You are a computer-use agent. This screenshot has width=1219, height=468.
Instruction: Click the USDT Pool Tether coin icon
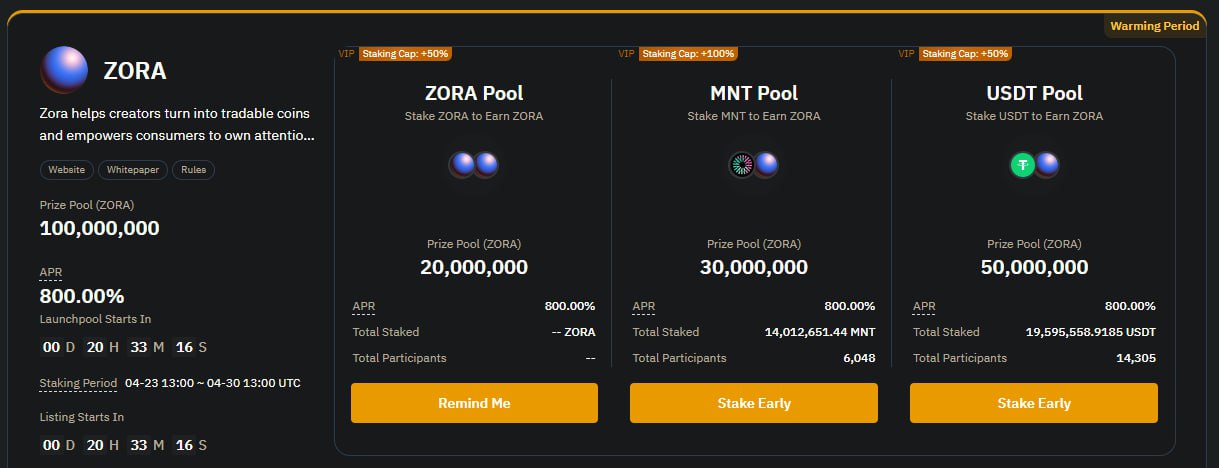click(1022, 165)
